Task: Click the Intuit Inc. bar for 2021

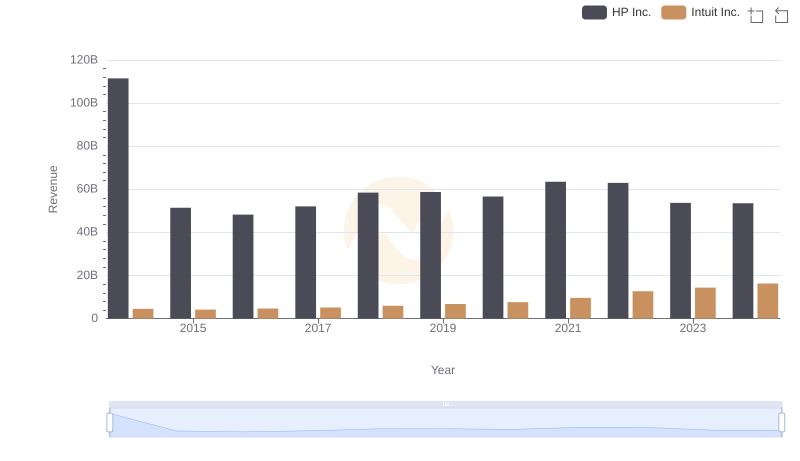Action: click(581, 308)
